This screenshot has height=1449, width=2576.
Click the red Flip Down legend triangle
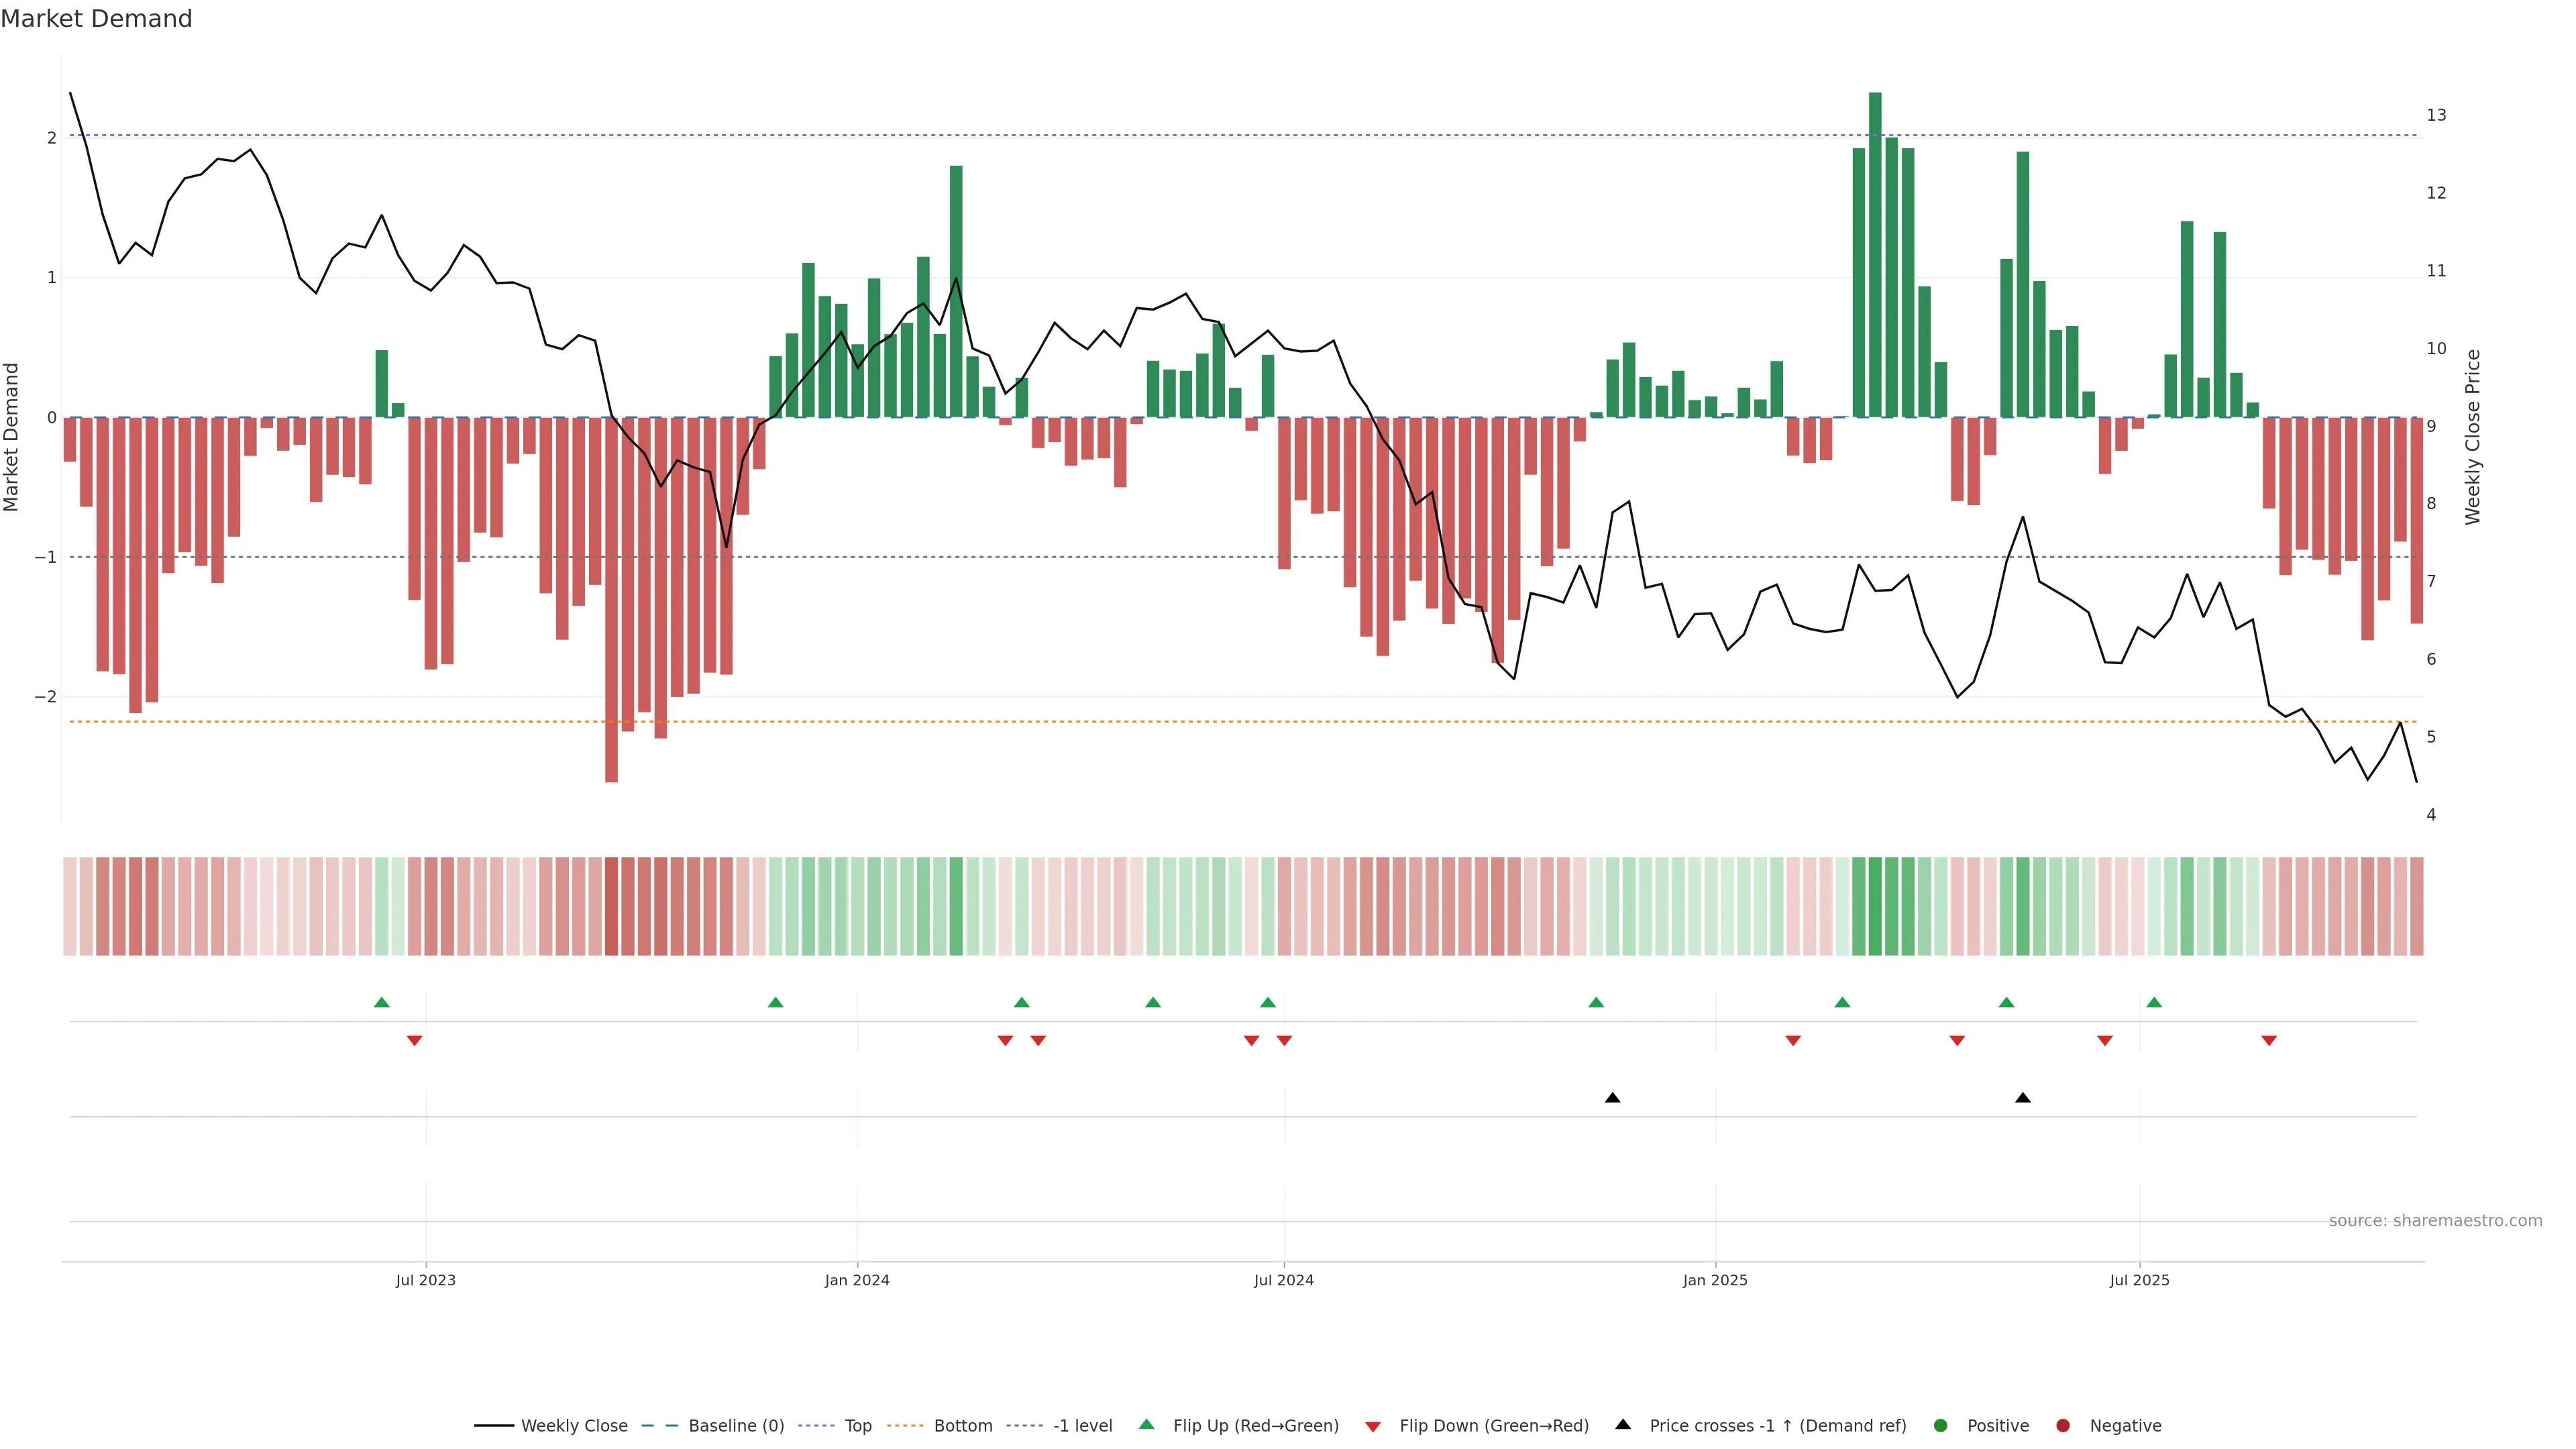1373,1426
